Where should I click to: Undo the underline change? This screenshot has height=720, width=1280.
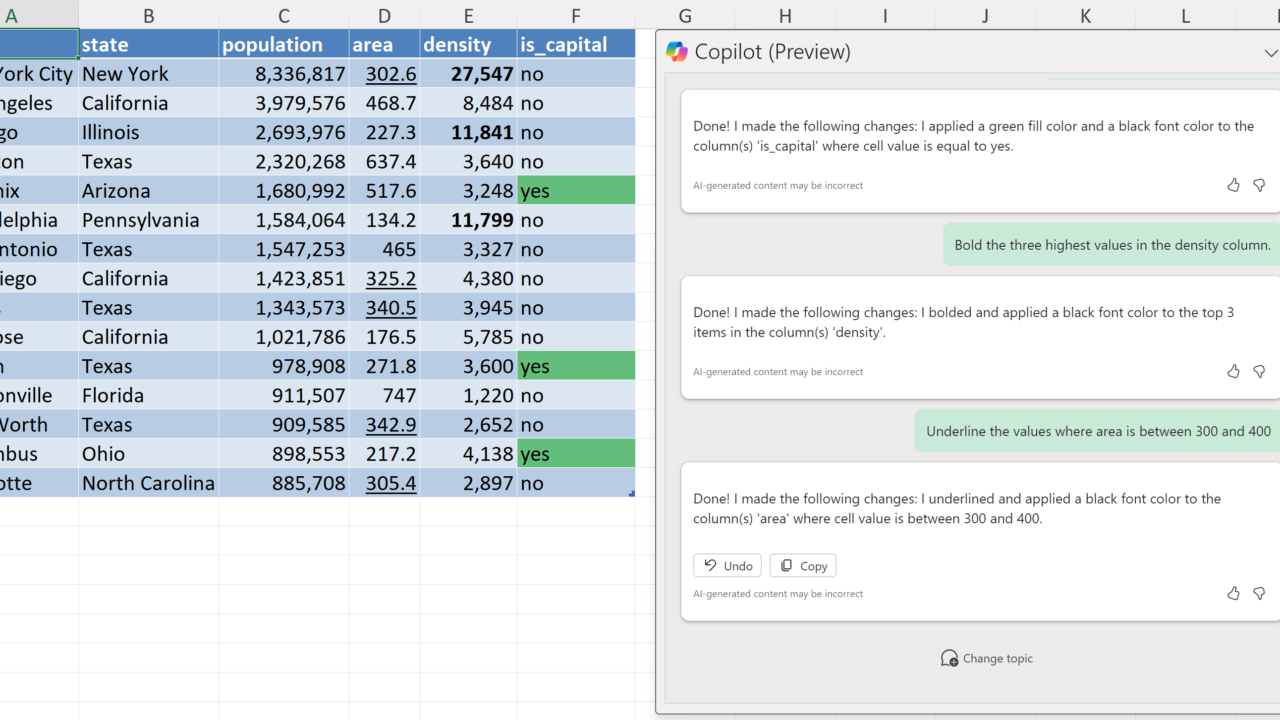click(727, 566)
